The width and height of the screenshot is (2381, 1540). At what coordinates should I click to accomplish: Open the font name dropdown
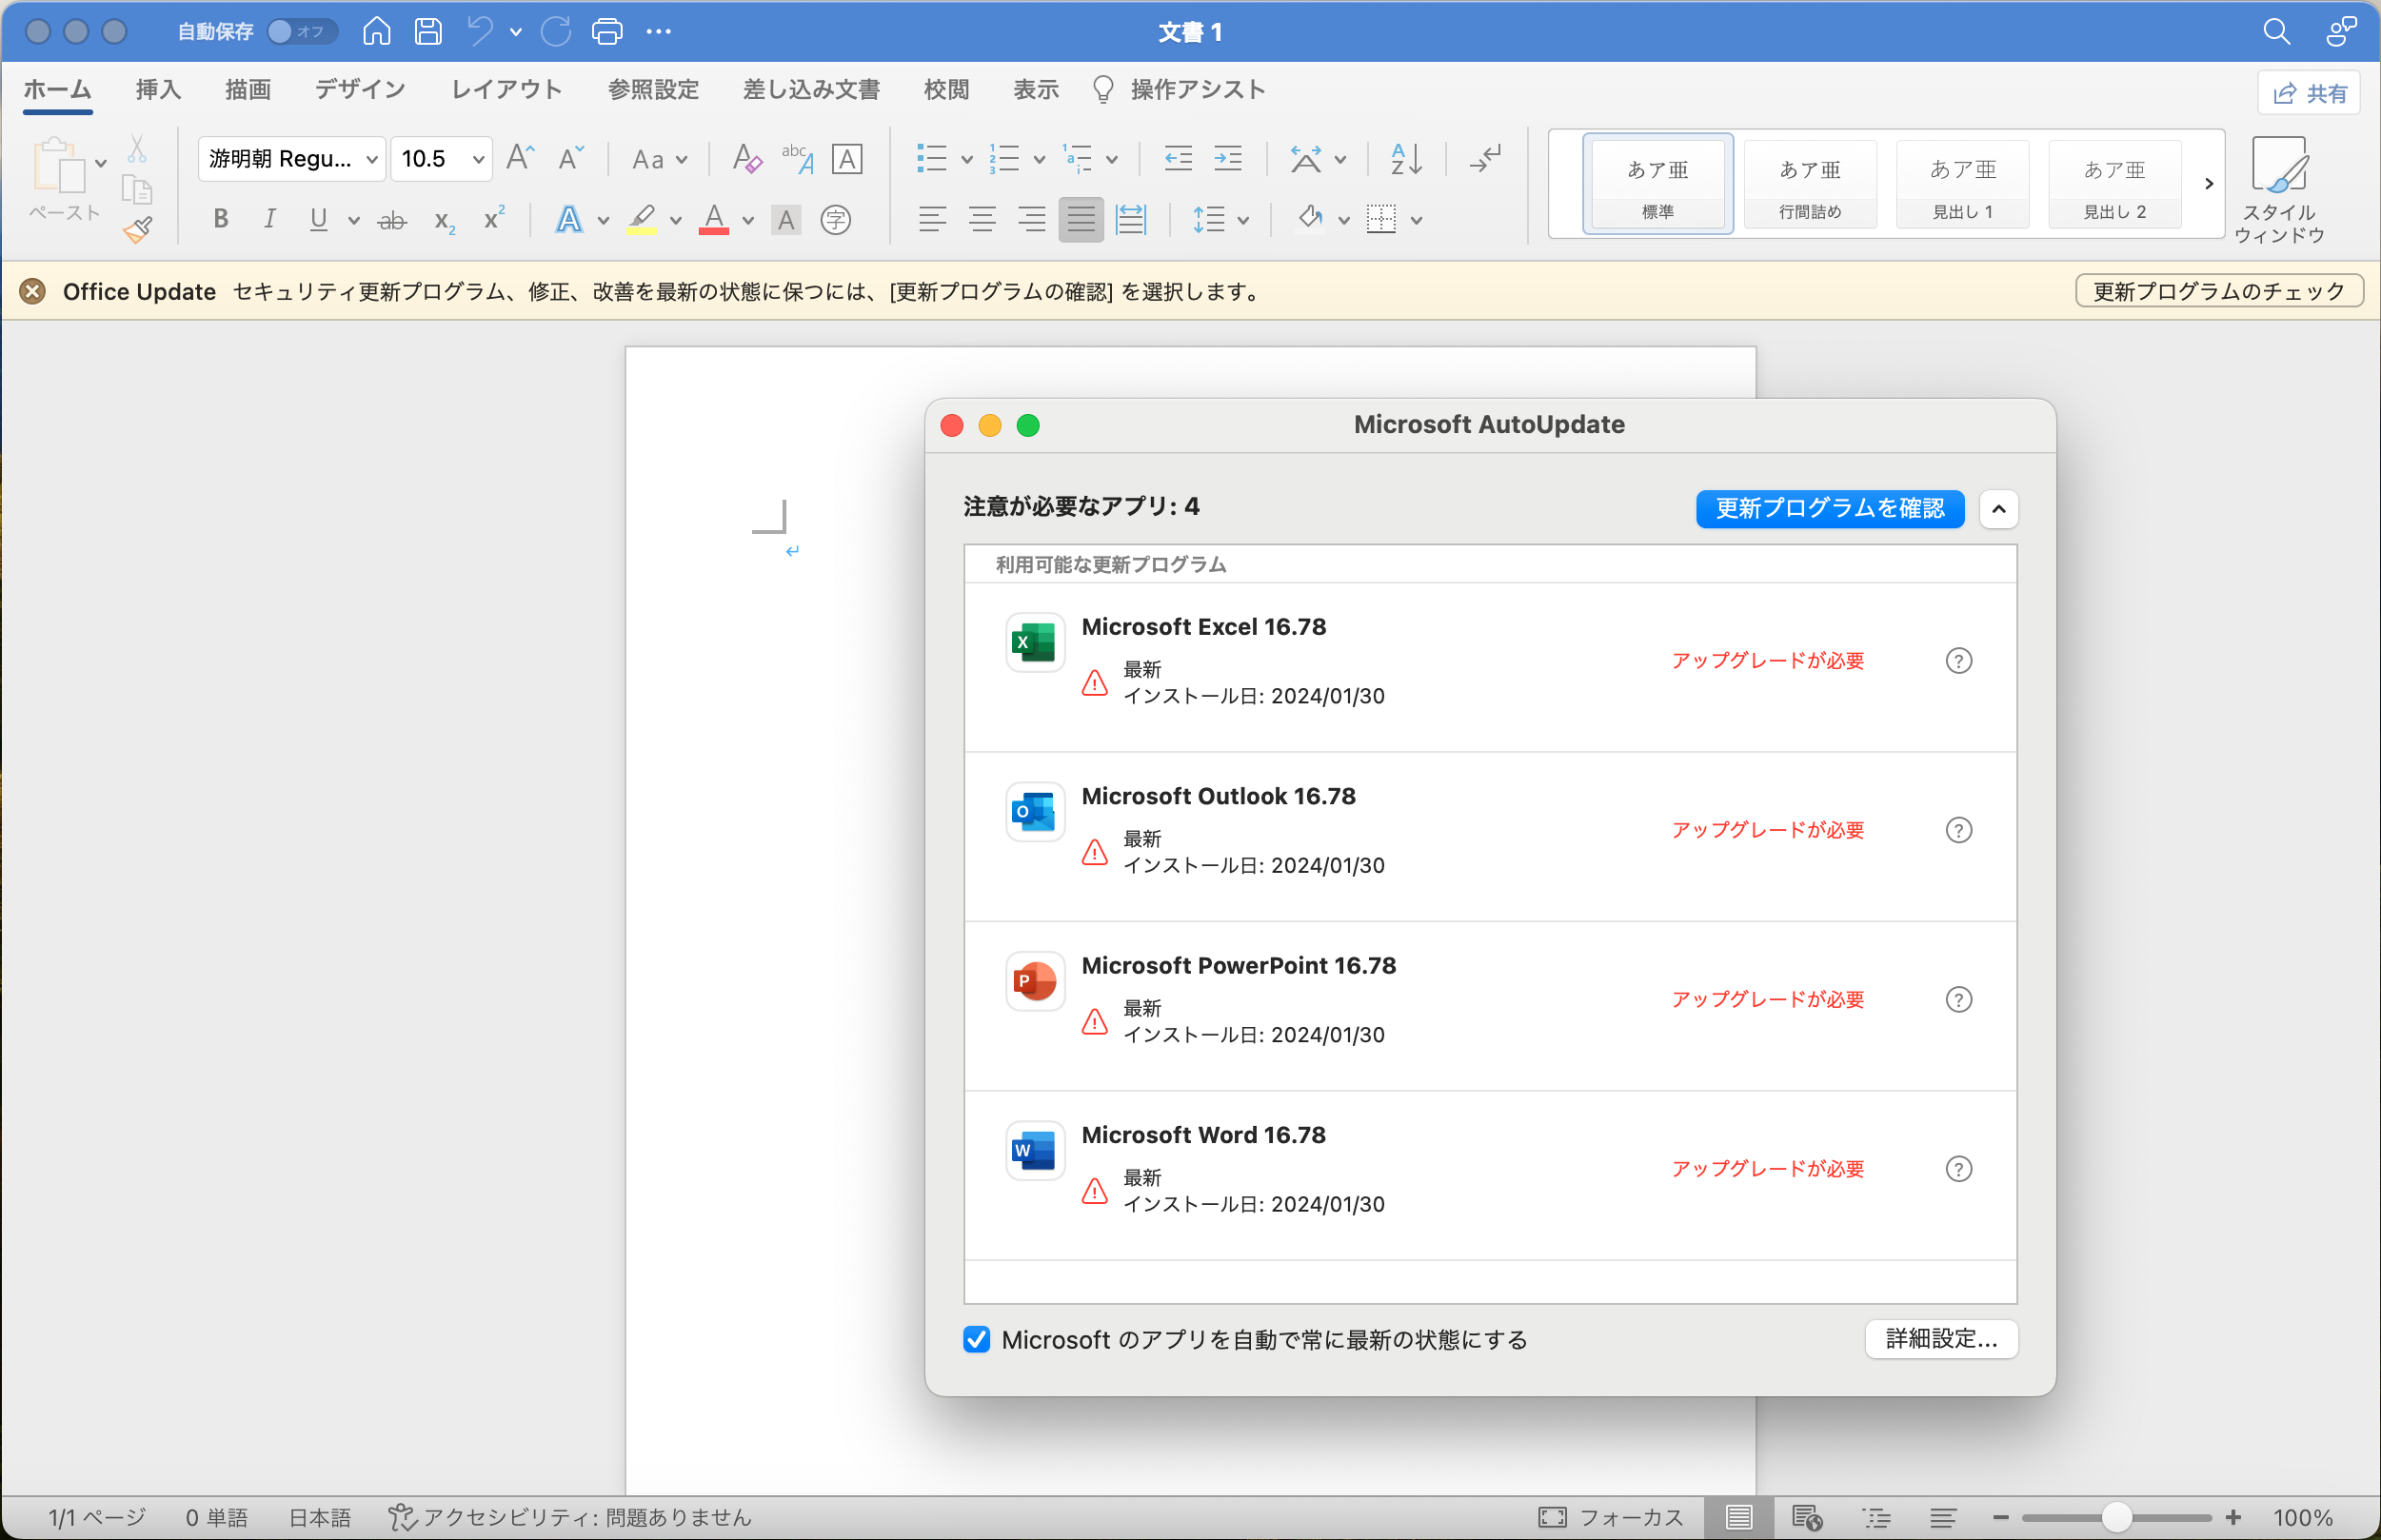point(371,159)
